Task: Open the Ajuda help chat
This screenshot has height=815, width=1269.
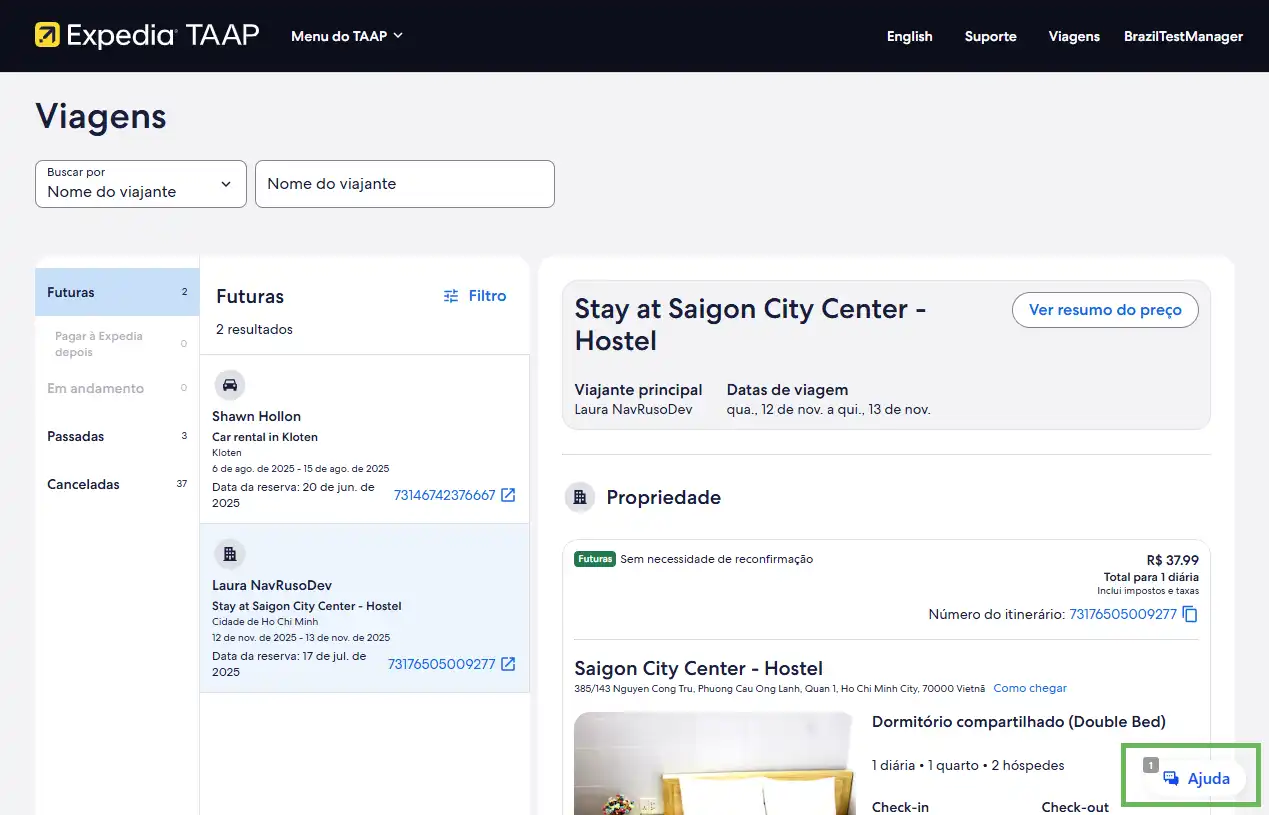Action: tap(1196, 778)
